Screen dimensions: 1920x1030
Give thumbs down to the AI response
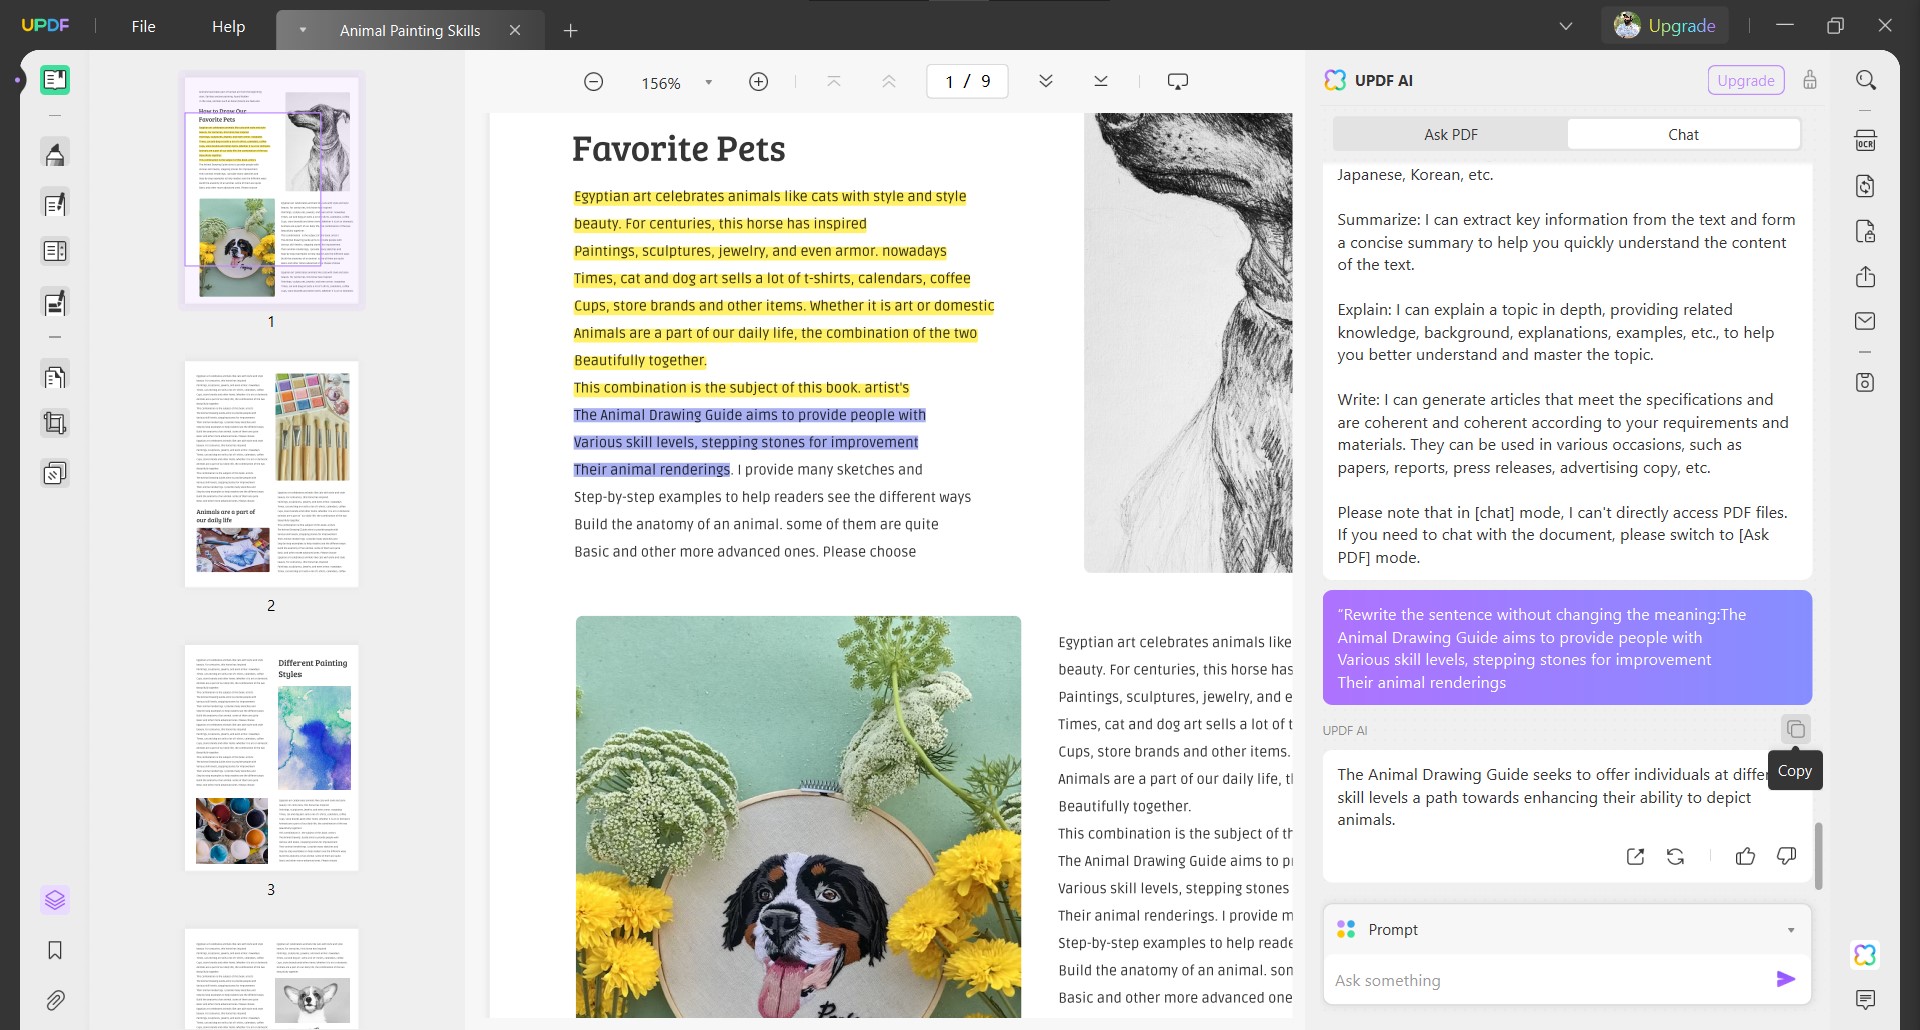[x=1786, y=856]
